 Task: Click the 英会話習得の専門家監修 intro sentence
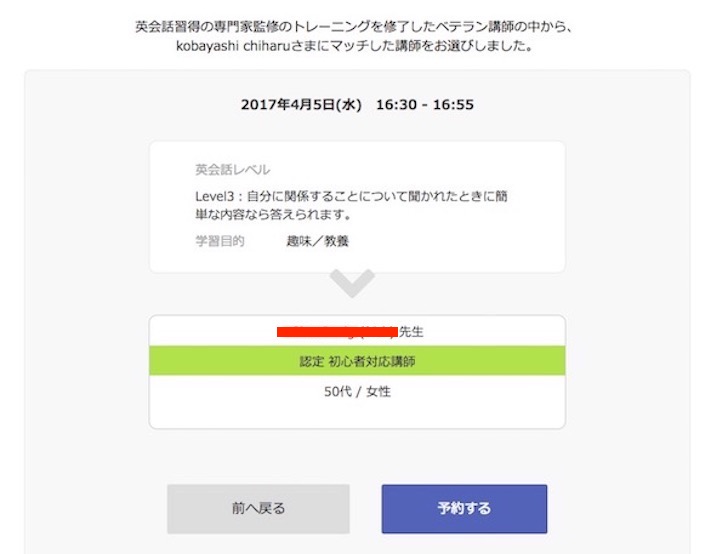coord(353,27)
